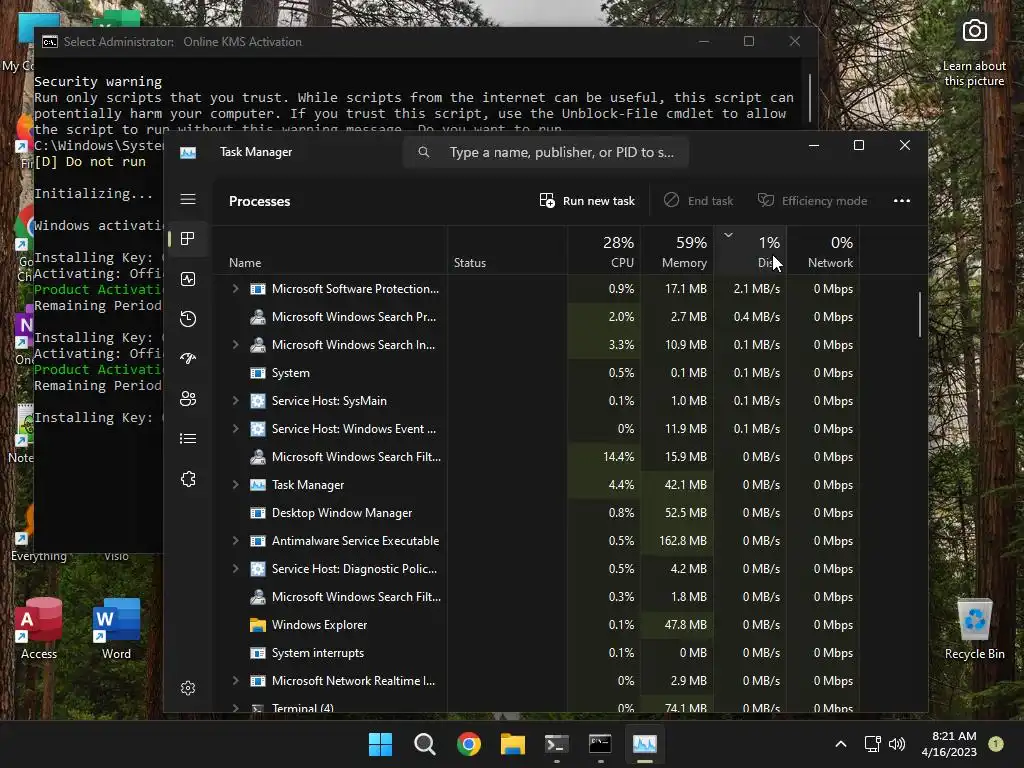Open the Startup apps icon in sidebar
1024x768 pixels.
(x=188, y=359)
